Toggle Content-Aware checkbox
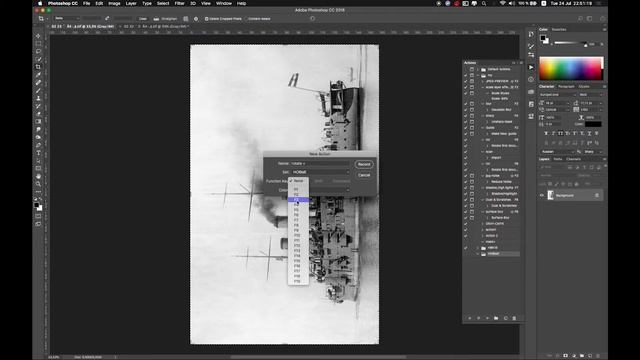Viewport: 640px width, 360px height. [x=247, y=19]
